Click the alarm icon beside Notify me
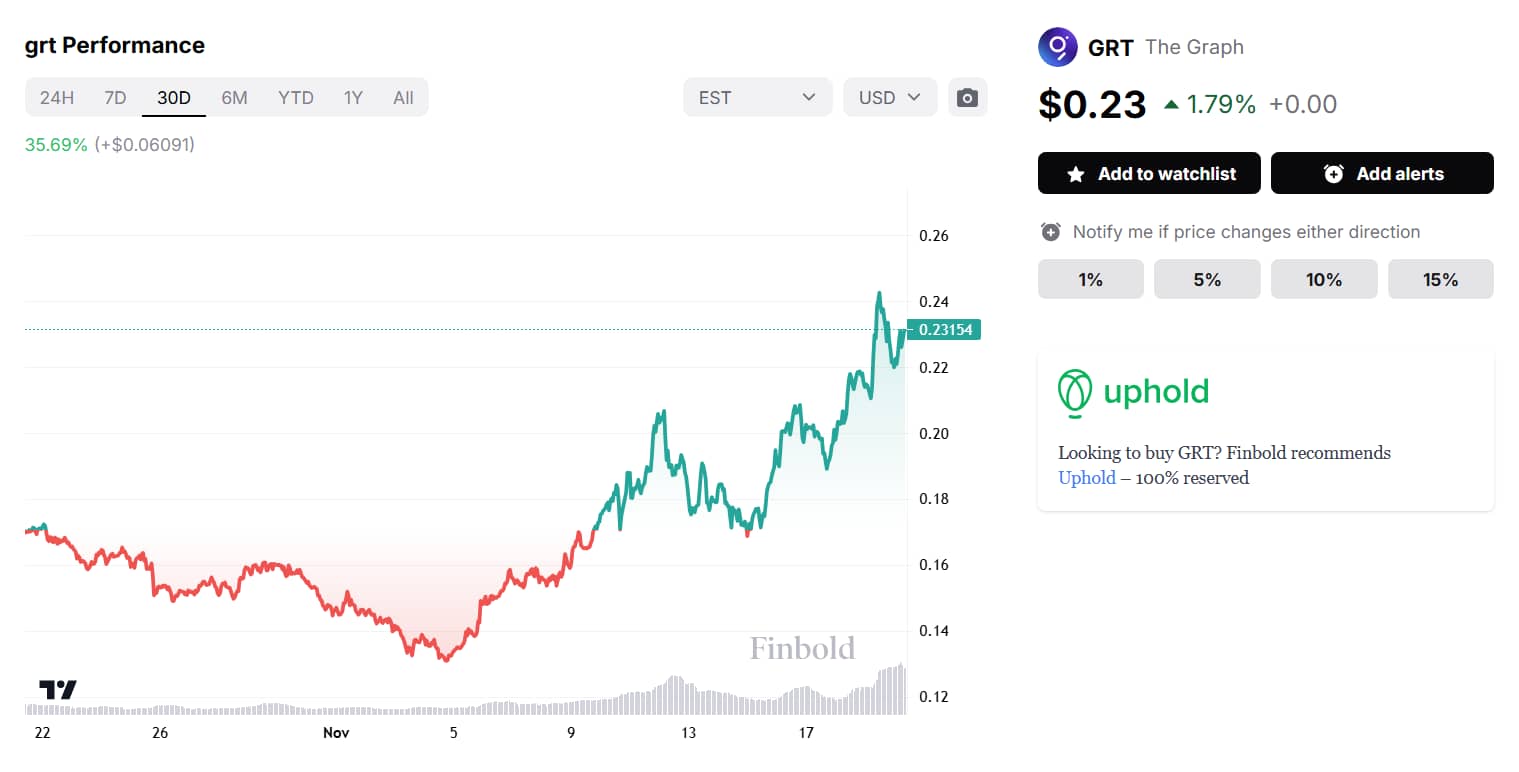Viewport: 1519px width, 772px height. [1050, 232]
